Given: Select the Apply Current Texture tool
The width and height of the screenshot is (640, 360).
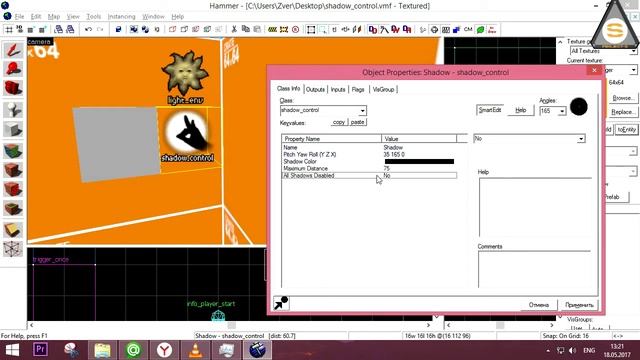Looking at the screenshot, I should tap(13, 170).
